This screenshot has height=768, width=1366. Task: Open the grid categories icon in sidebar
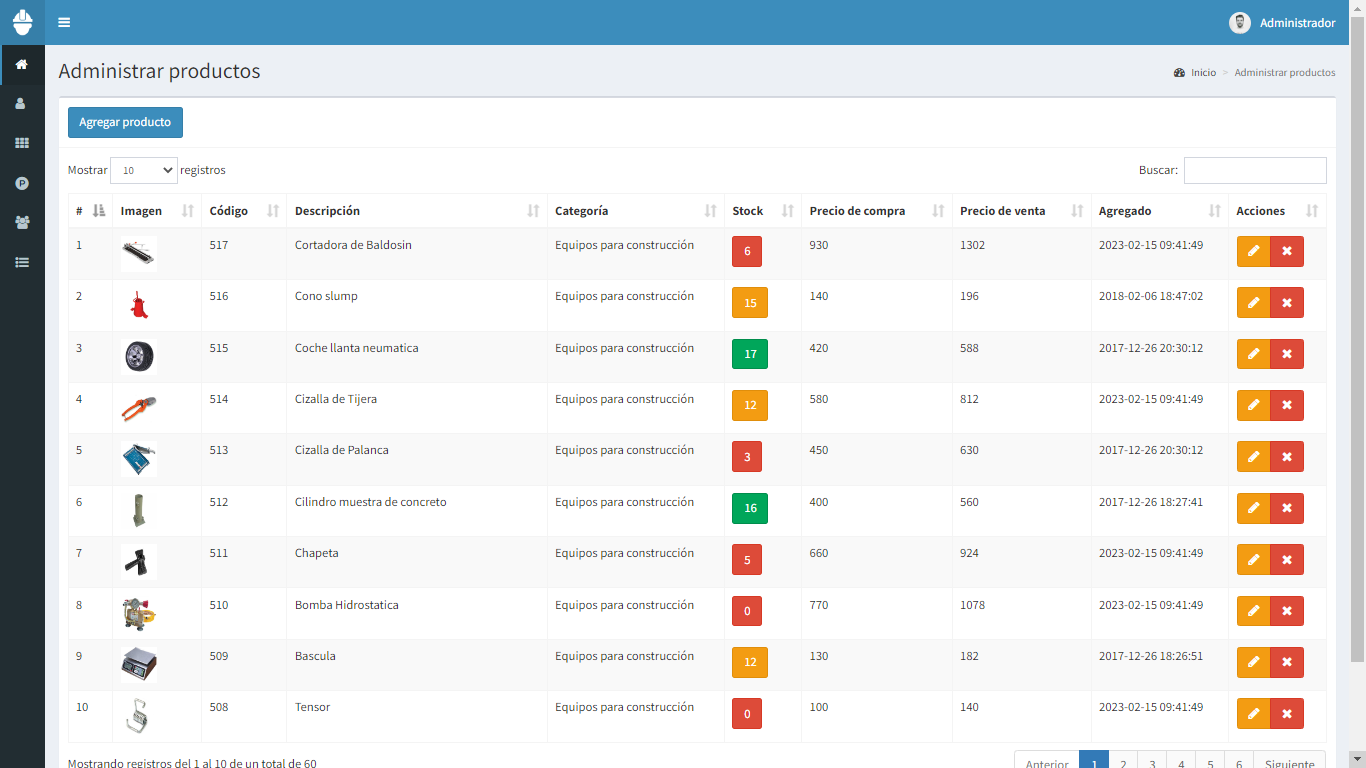(22, 143)
